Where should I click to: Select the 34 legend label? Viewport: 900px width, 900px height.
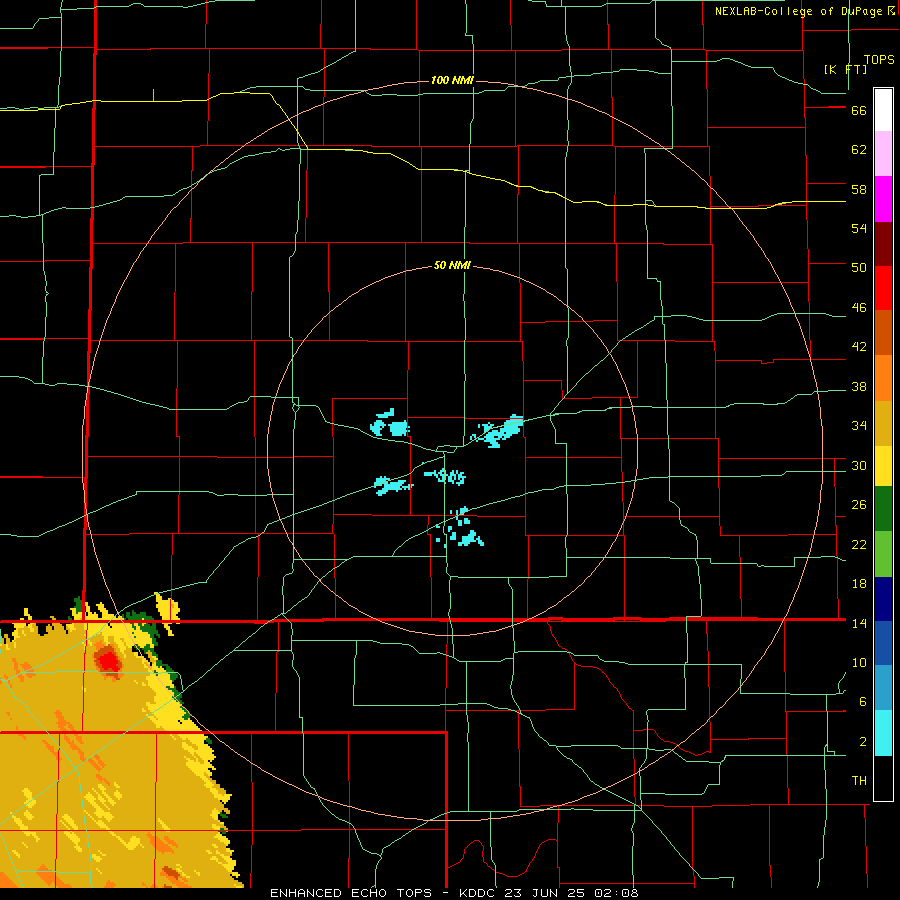tap(859, 426)
